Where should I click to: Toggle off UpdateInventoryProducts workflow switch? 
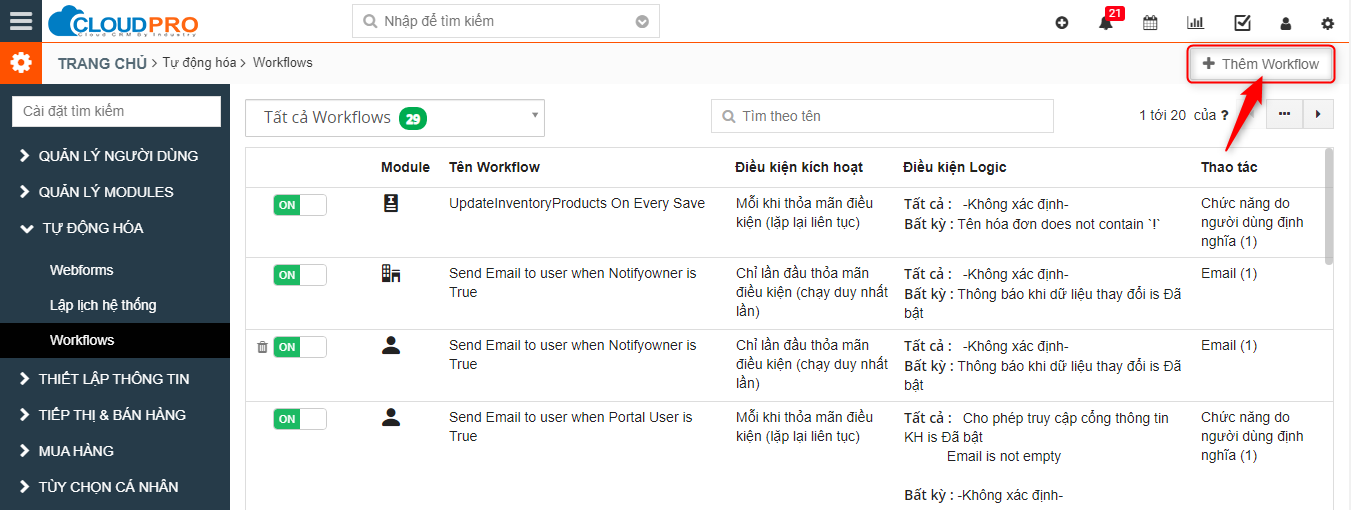click(x=299, y=205)
